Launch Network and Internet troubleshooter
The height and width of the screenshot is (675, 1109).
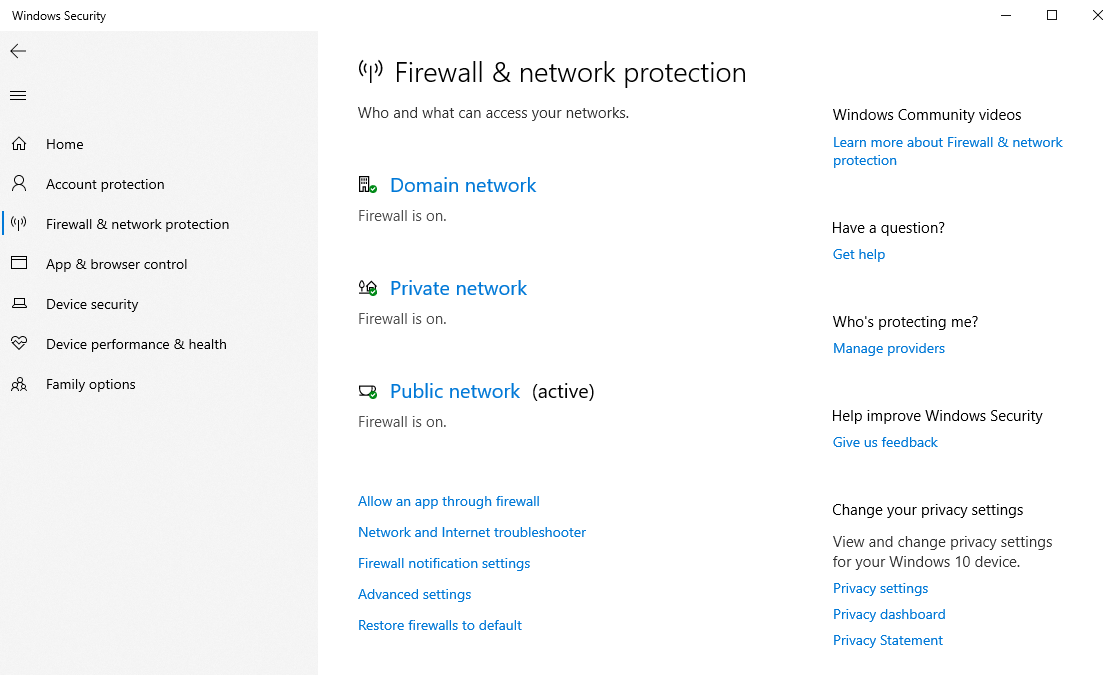[x=472, y=532]
